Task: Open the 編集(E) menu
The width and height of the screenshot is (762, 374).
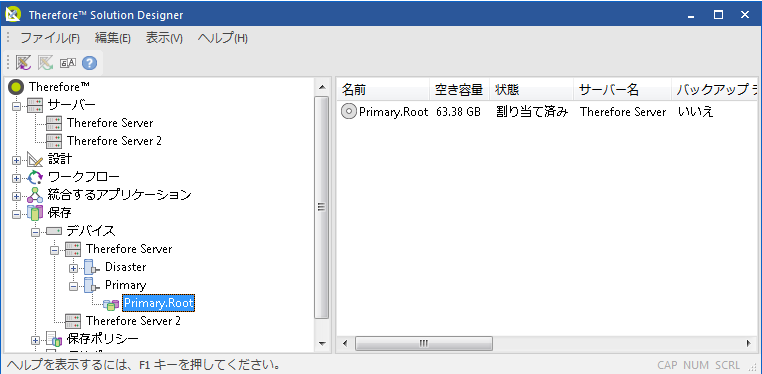Action: pyautogui.click(x=113, y=38)
